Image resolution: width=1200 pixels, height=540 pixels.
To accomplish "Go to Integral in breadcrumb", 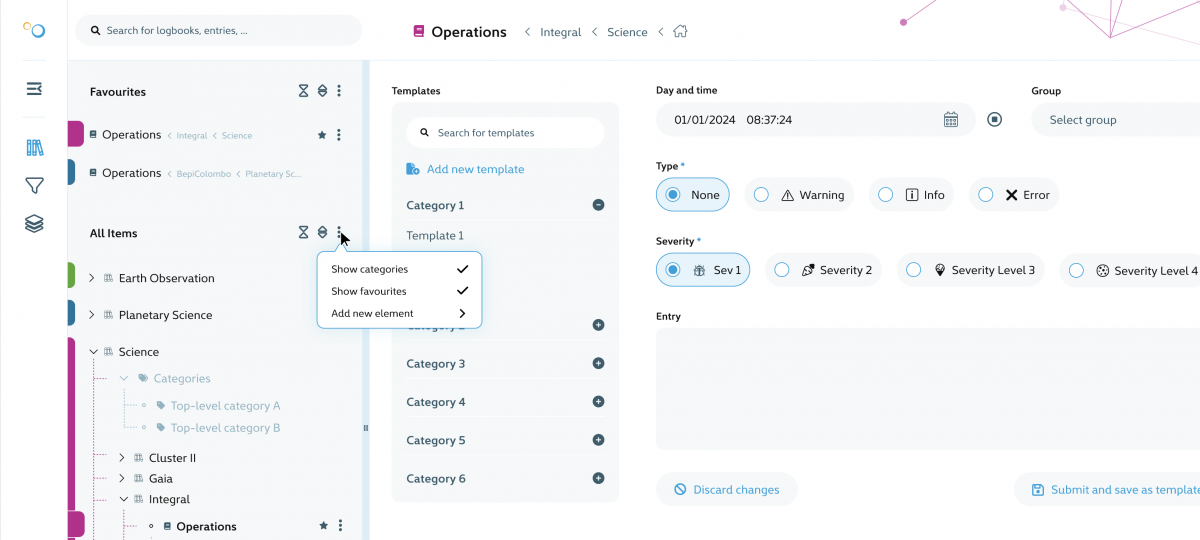I will tap(560, 32).
